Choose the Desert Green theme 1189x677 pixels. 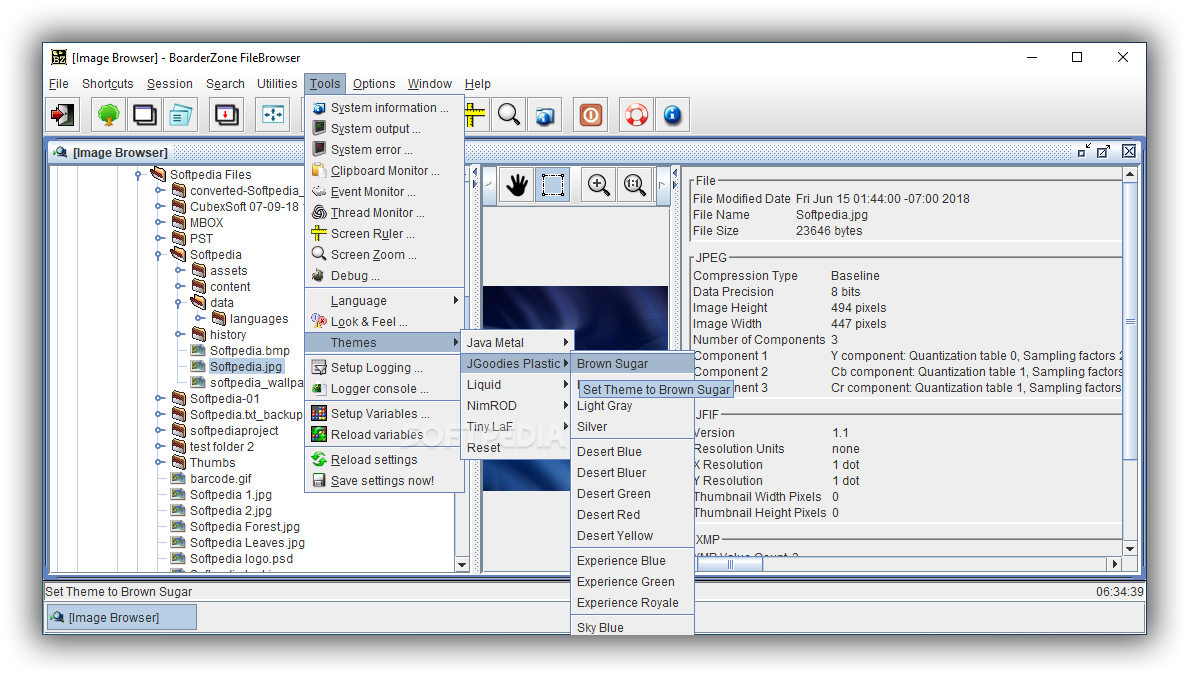coord(632,494)
